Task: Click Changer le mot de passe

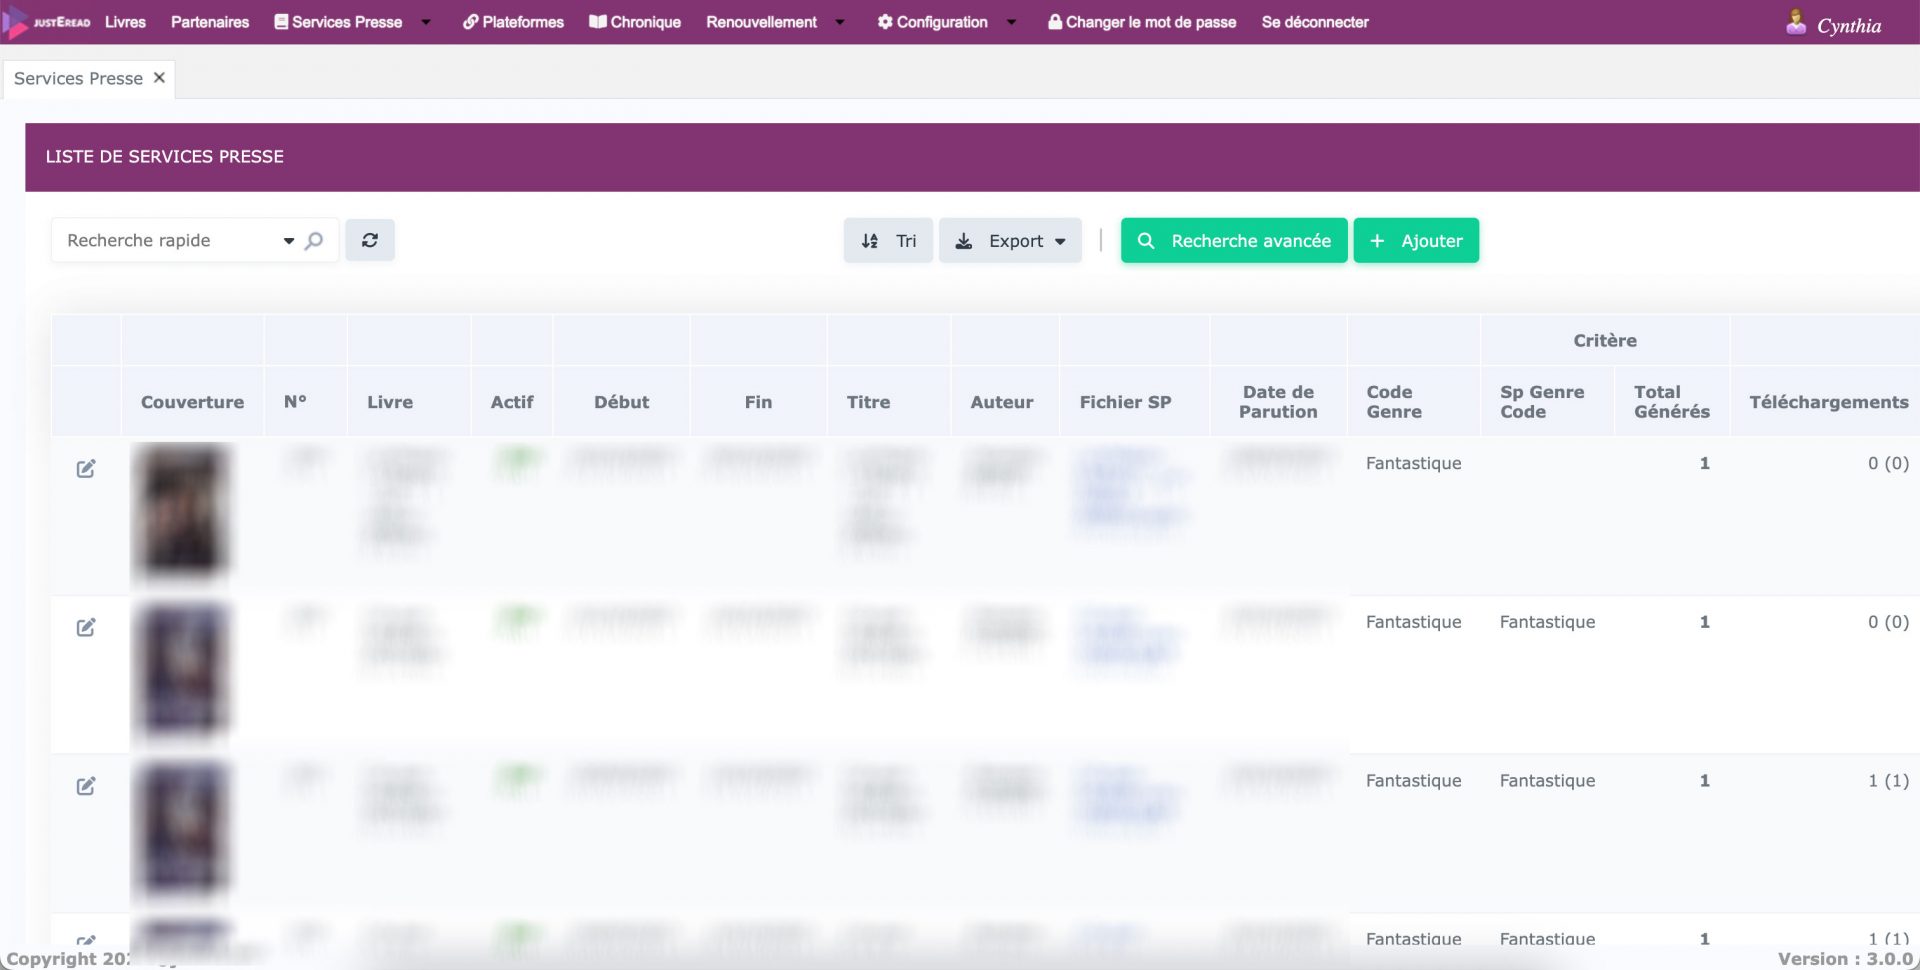Action: click(1142, 22)
